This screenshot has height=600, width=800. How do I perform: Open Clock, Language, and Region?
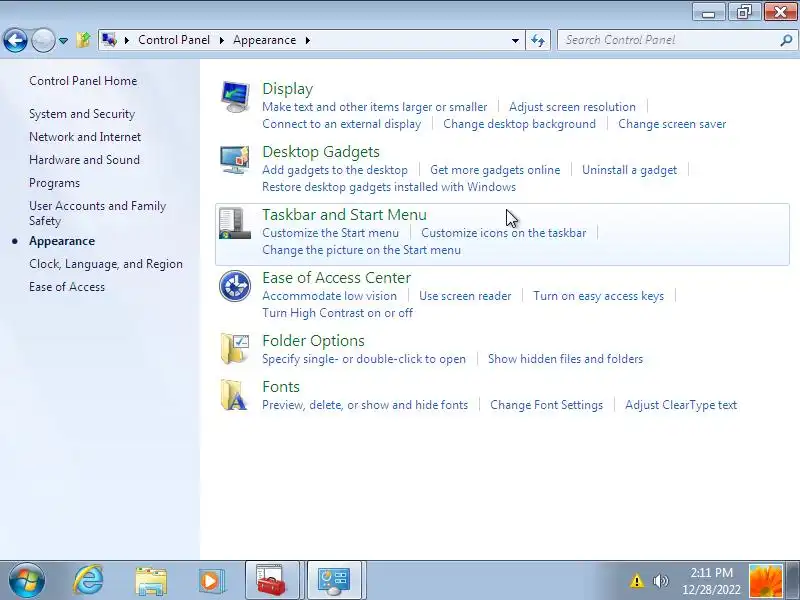tap(106, 264)
